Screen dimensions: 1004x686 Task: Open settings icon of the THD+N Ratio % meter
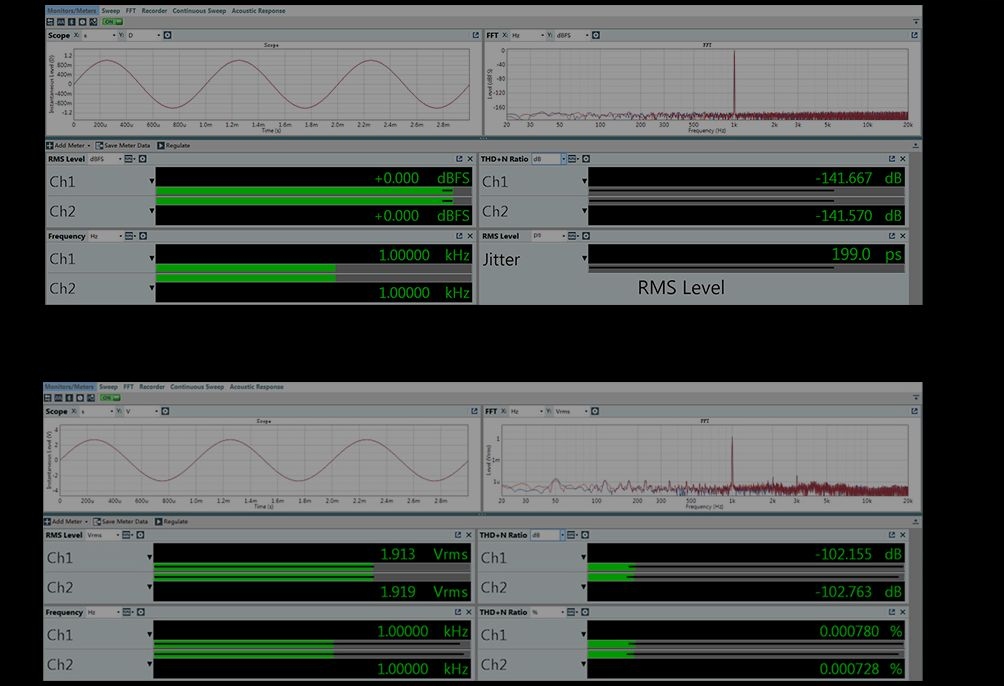coord(586,612)
